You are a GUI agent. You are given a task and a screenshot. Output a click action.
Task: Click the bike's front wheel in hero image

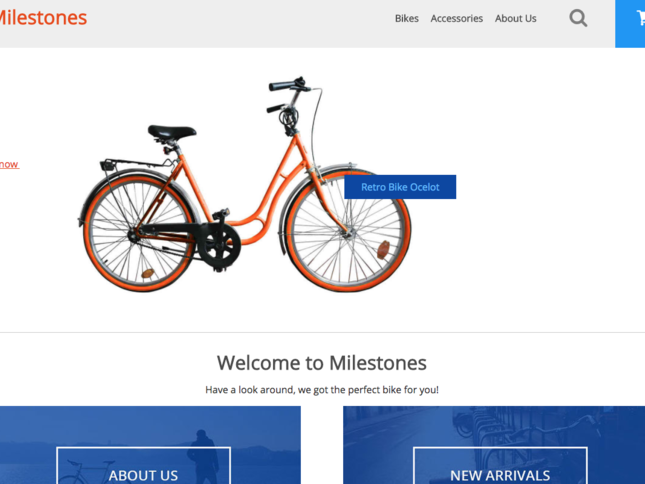tap(349, 230)
